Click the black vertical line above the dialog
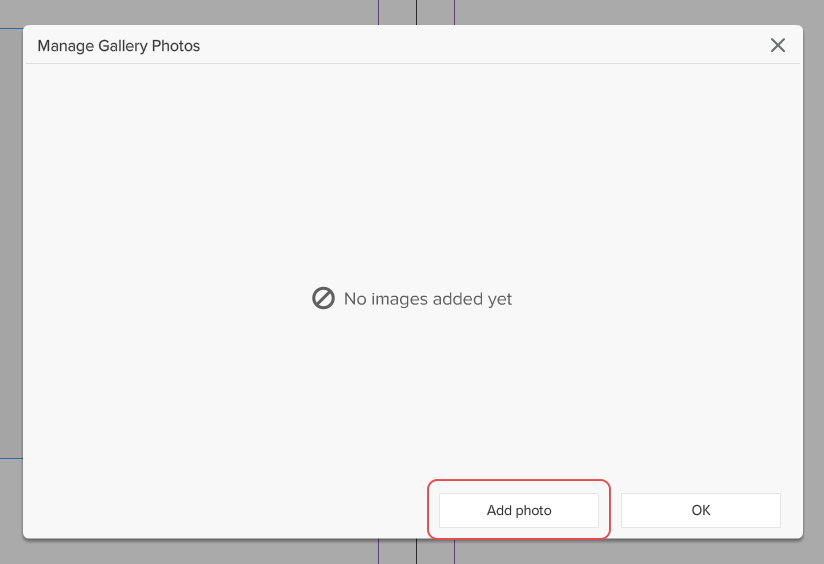Viewport: 824px width, 564px height. pos(416,11)
